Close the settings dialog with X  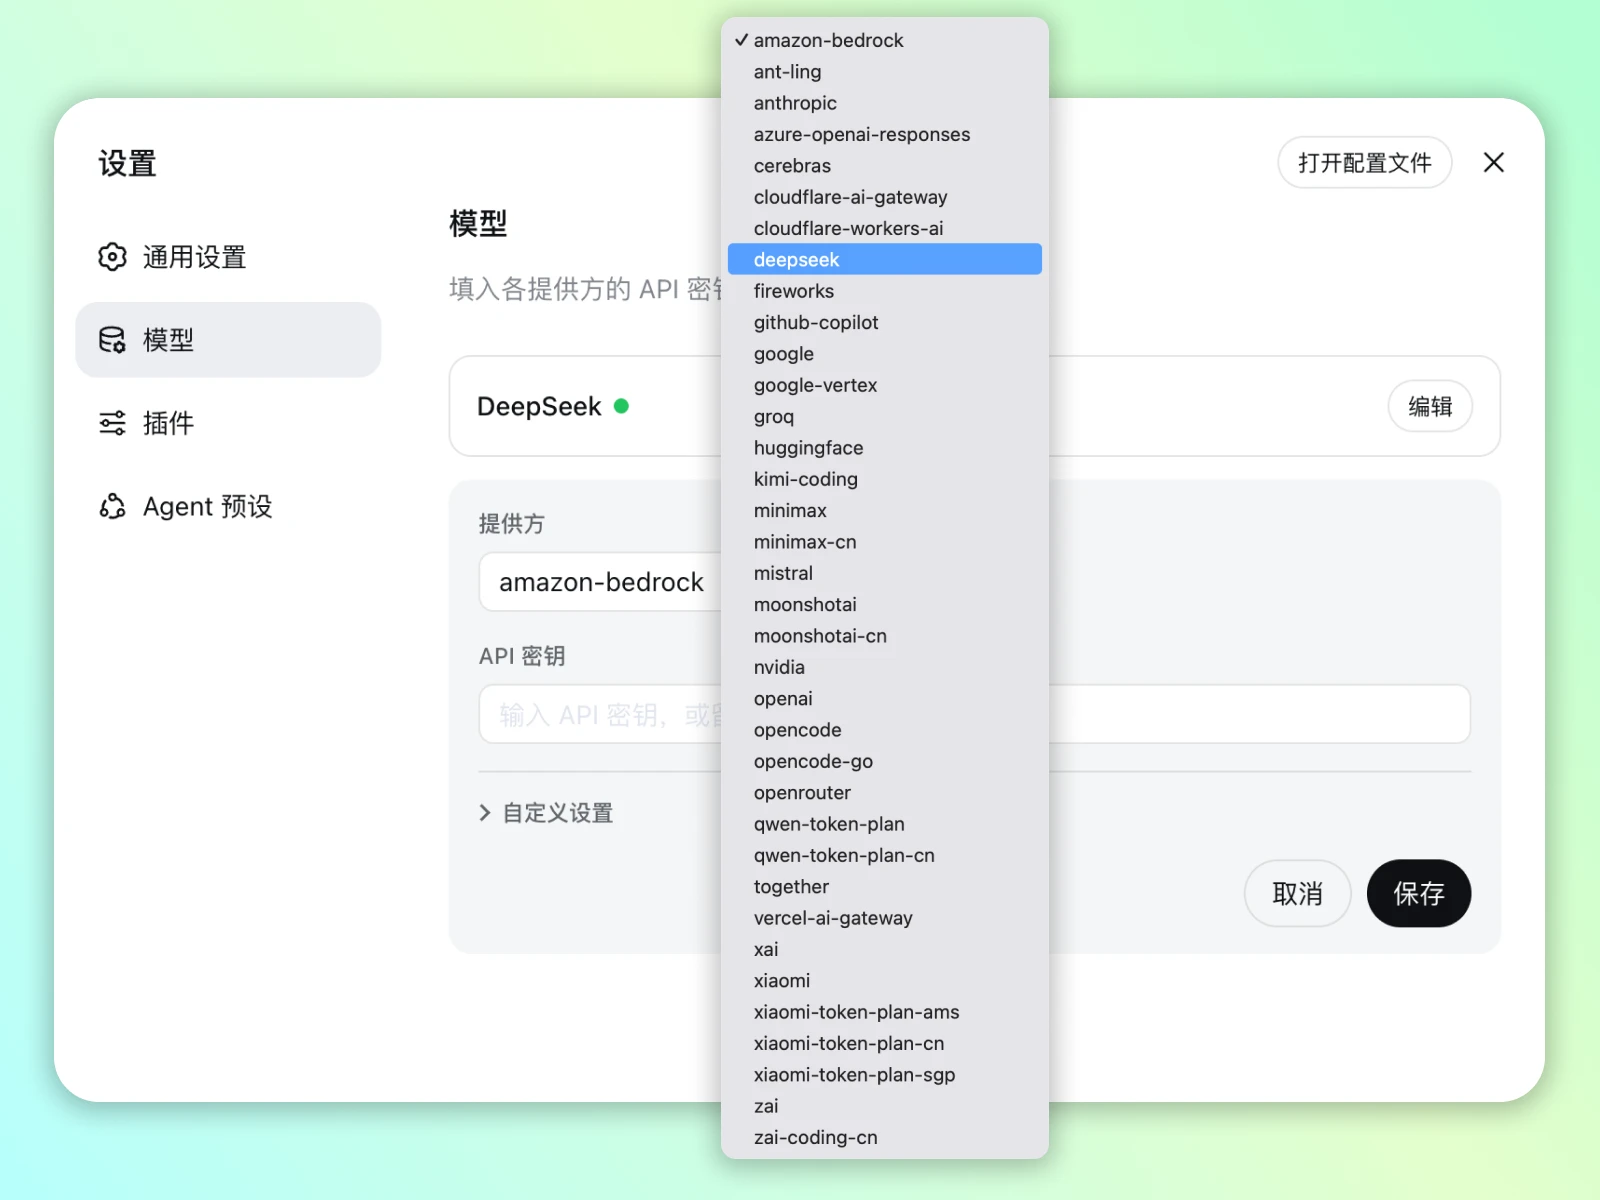[x=1493, y=162]
